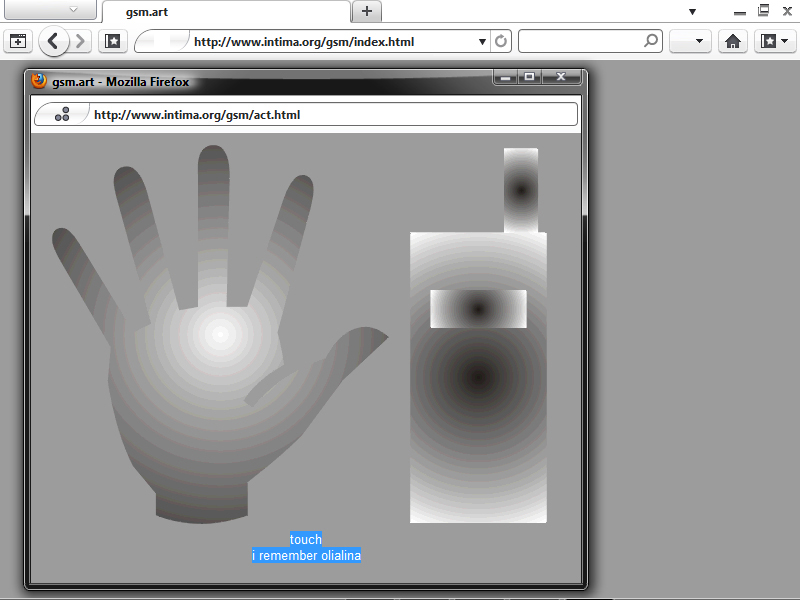
Task: Open dropdown button left of home icon
Action: 689,42
